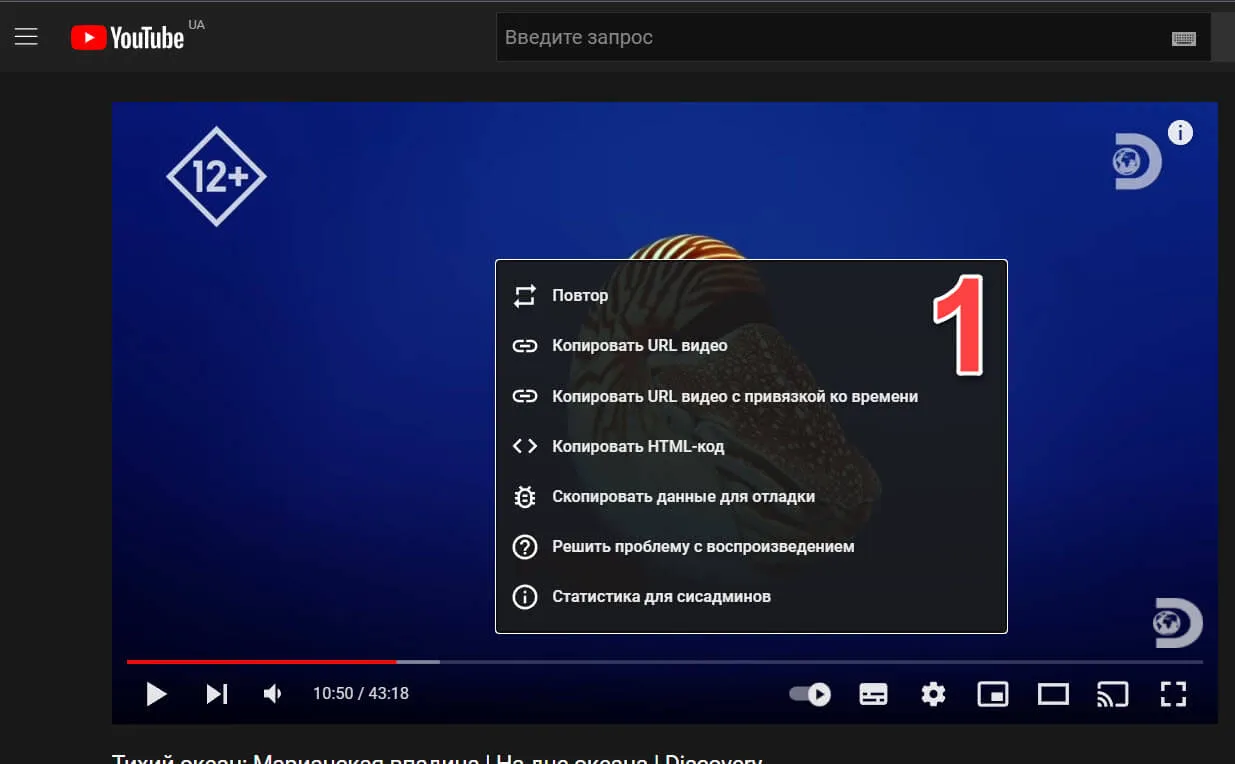Enter full screen mode
1235x764 pixels.
[1173, 694]
